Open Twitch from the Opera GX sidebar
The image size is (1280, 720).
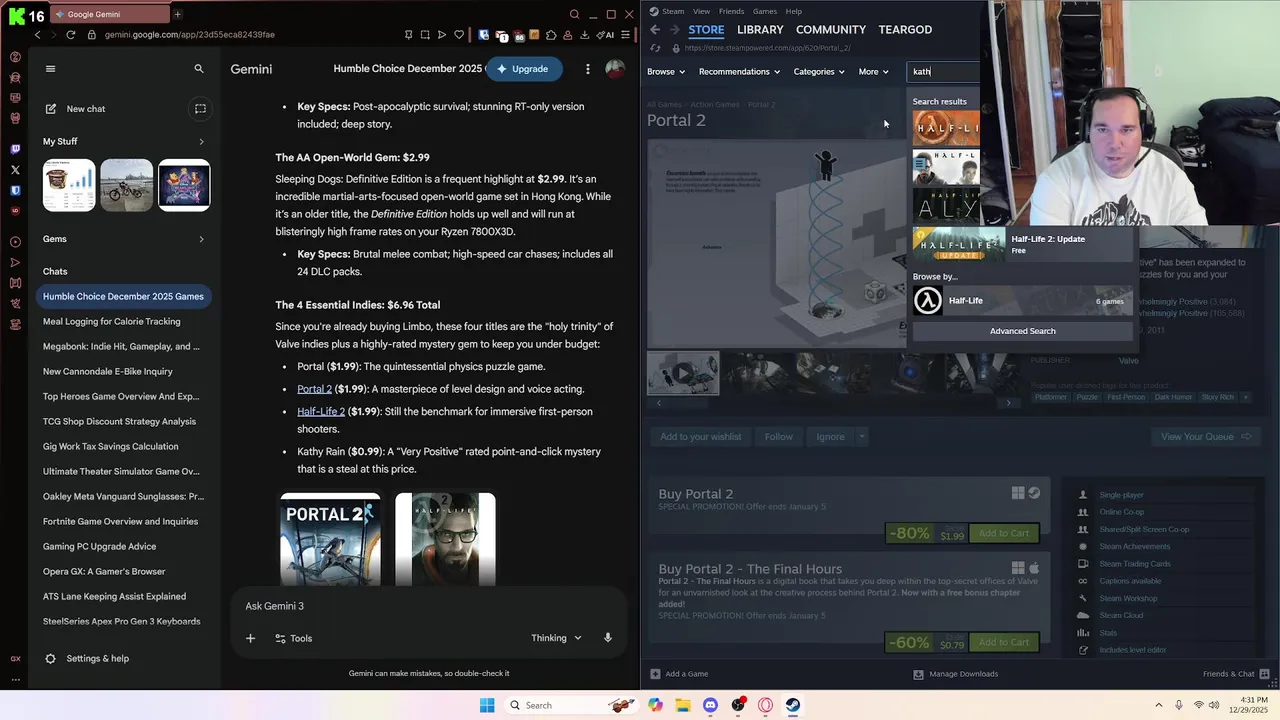(x=15, y=149)
